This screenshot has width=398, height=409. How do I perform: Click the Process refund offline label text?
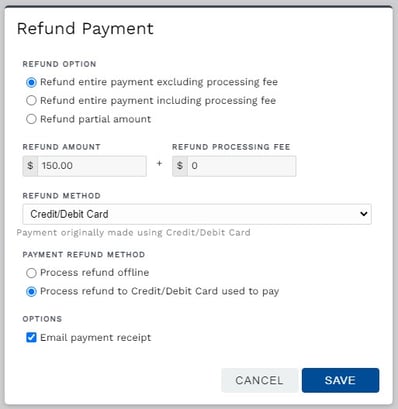[x=95, y=273]
